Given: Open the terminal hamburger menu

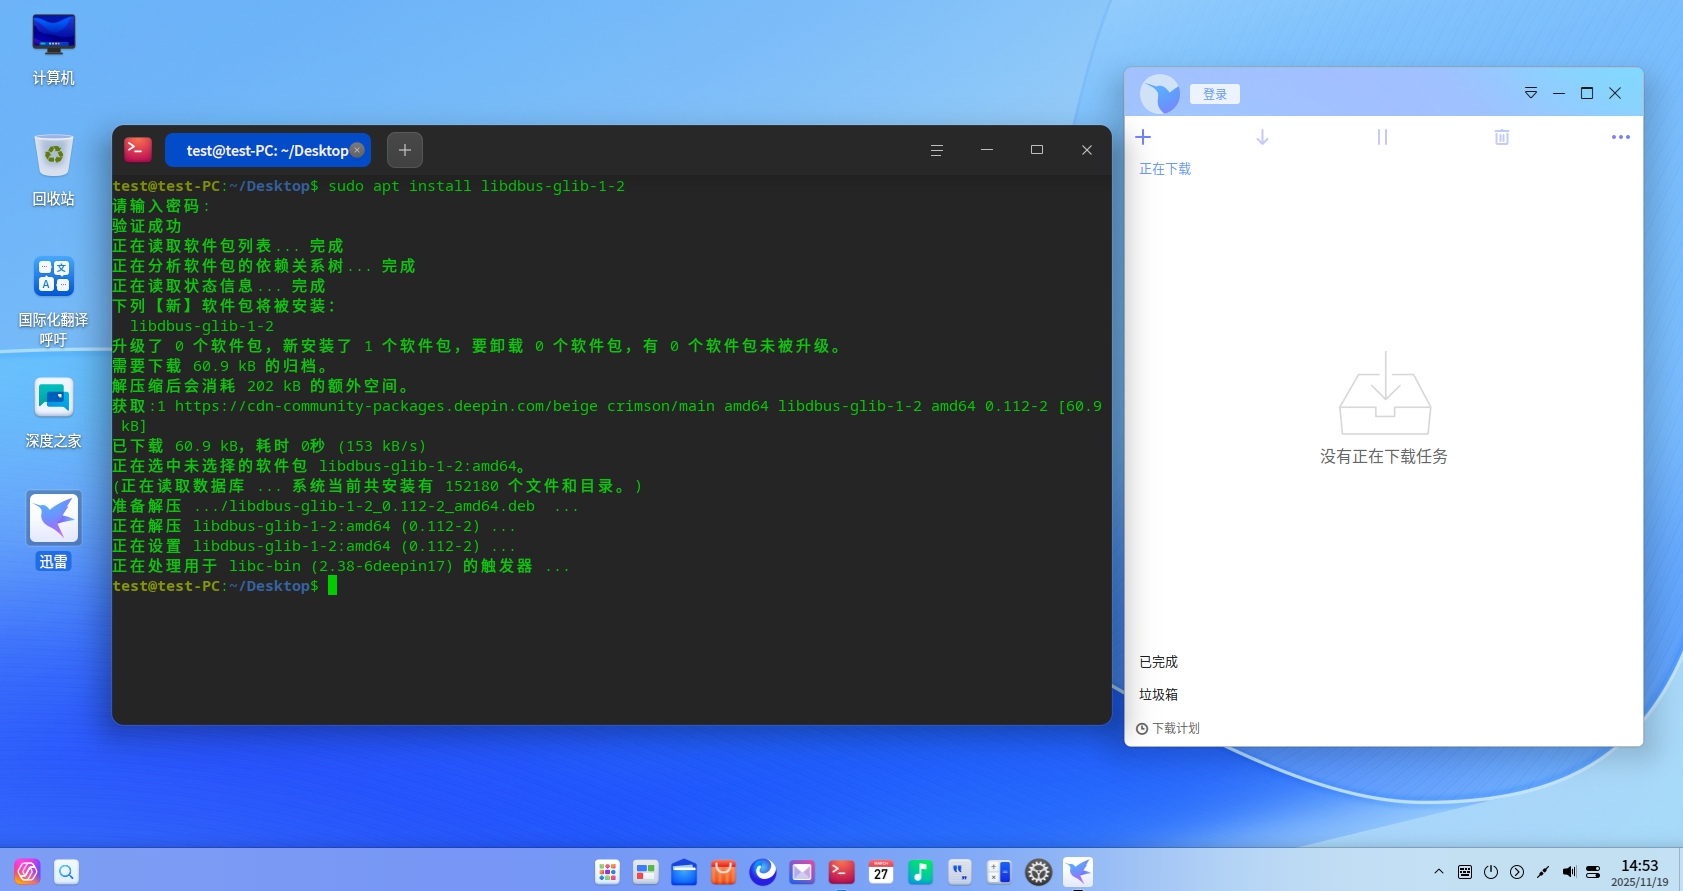Looking at the screenshot, I should pyautogui.click(x=937, y=150).
